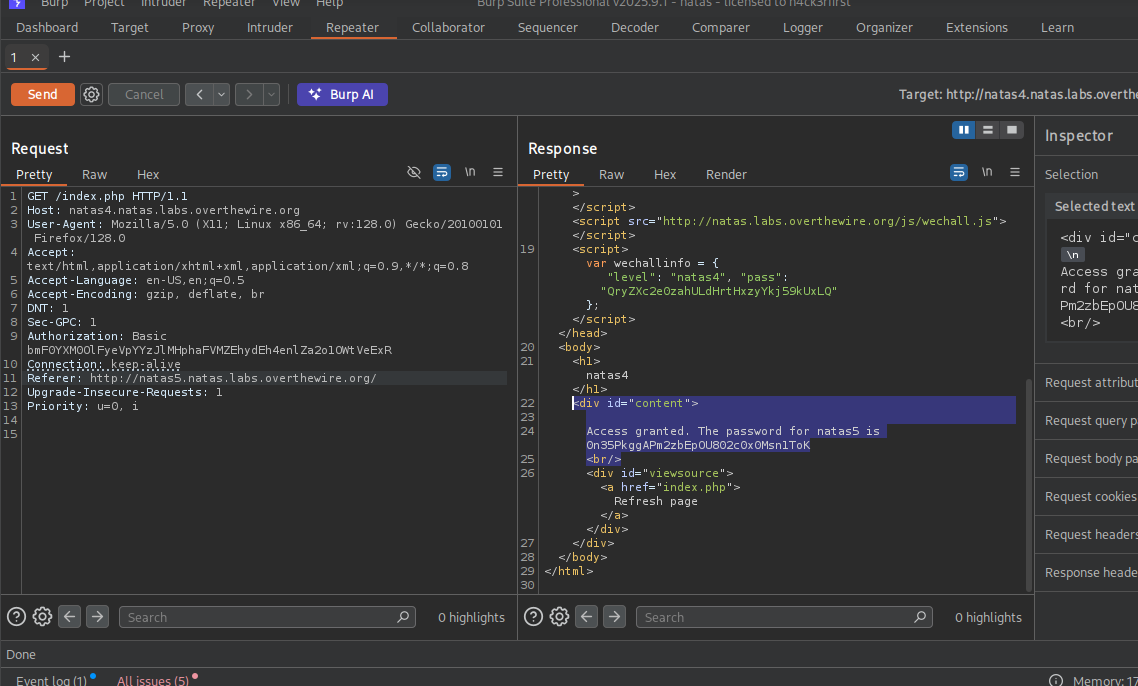
Task: Toggle hide non-printable eye icon in Request
Action: pyautogui.click(x=414, y=172)
